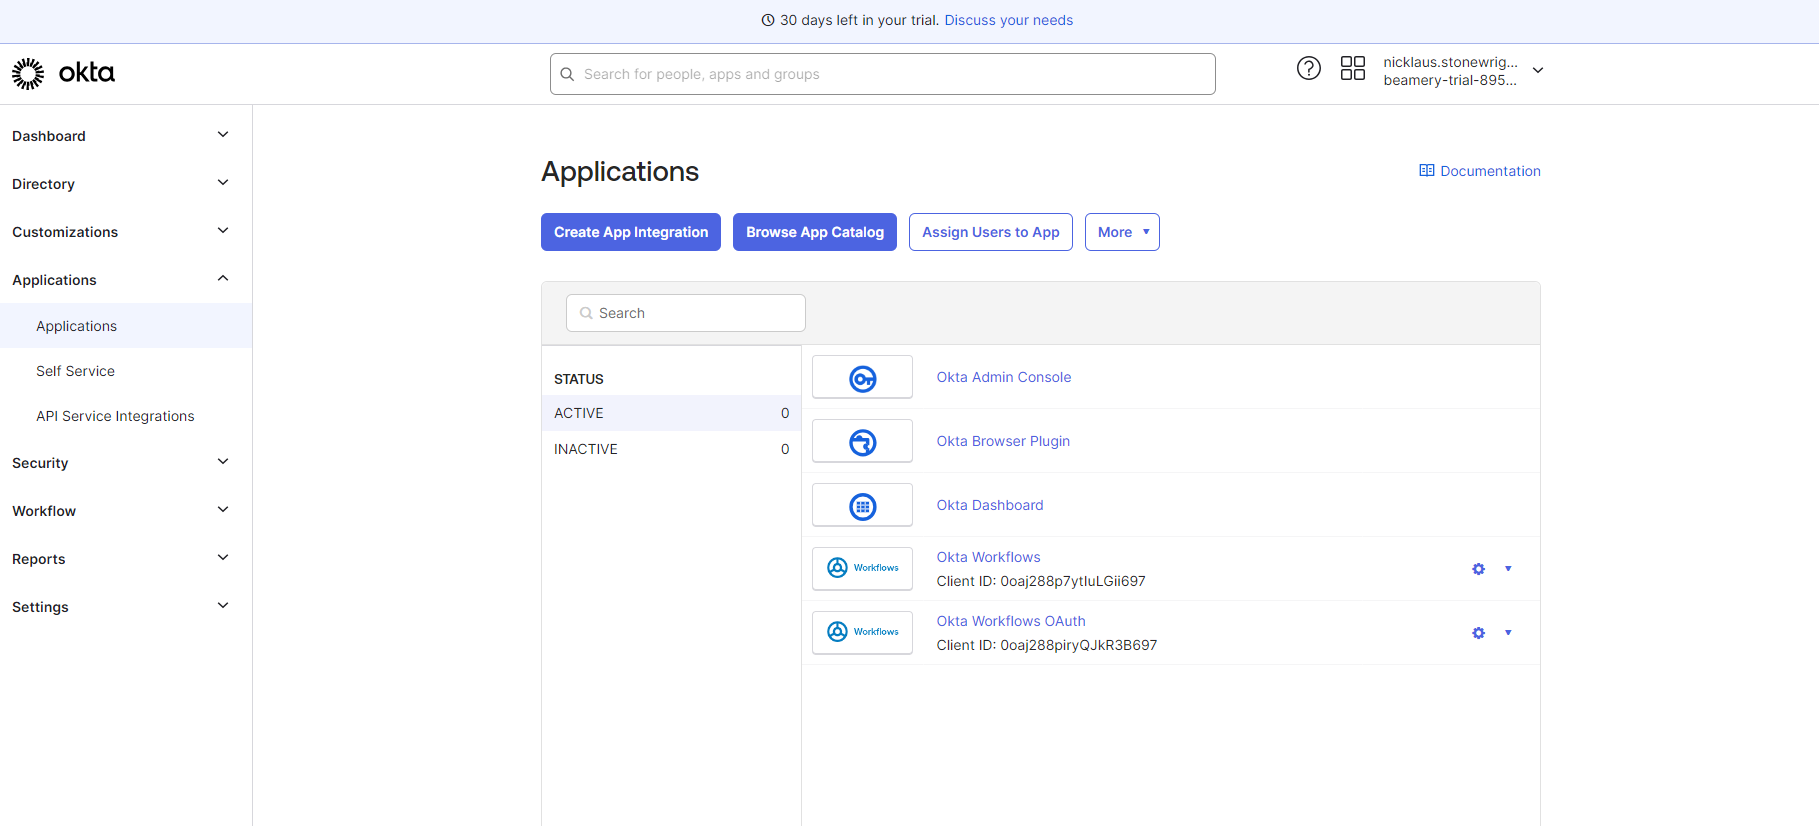Click Create App Integration button
Viewport: 1819px width, 826px height.
(631, 232)
